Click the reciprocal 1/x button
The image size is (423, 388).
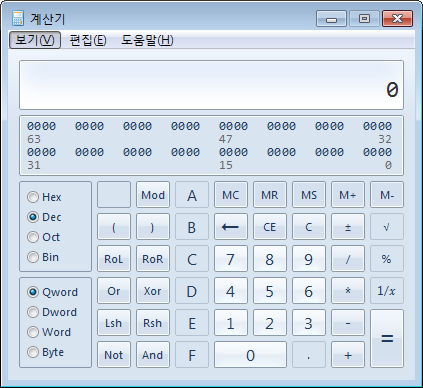387,291
